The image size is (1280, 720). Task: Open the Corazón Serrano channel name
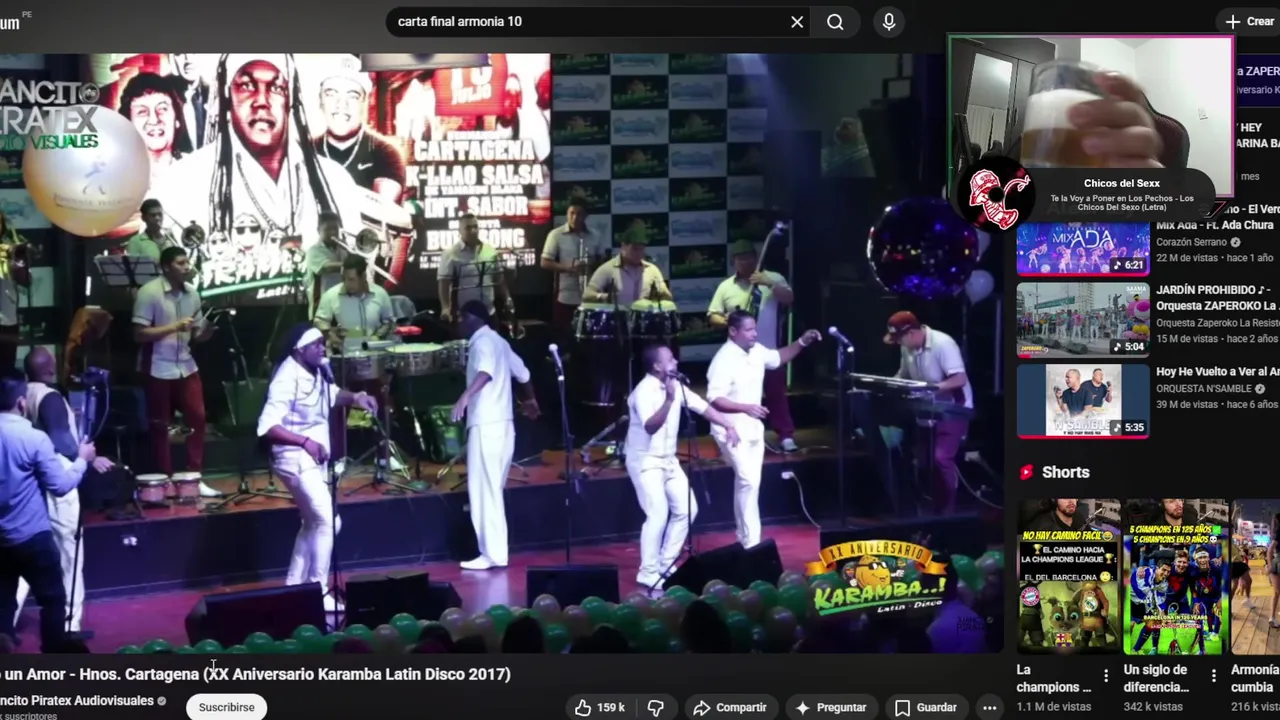[1193, 242]
